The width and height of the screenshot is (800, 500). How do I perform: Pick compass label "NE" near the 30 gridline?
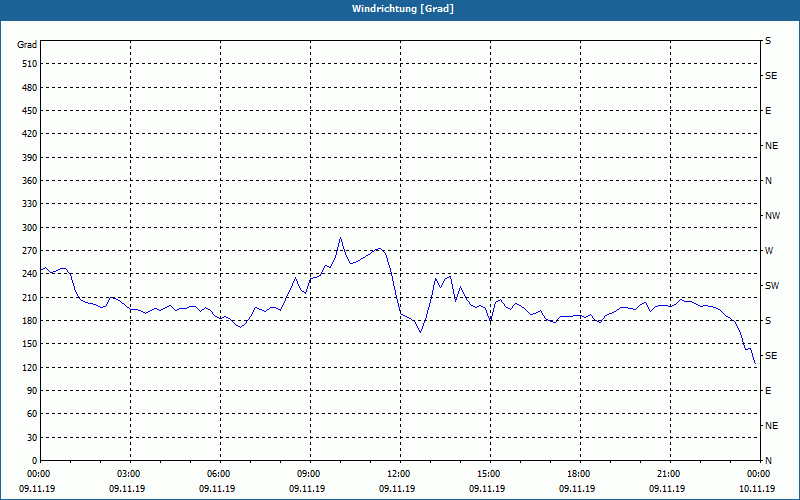click(771, 426)
